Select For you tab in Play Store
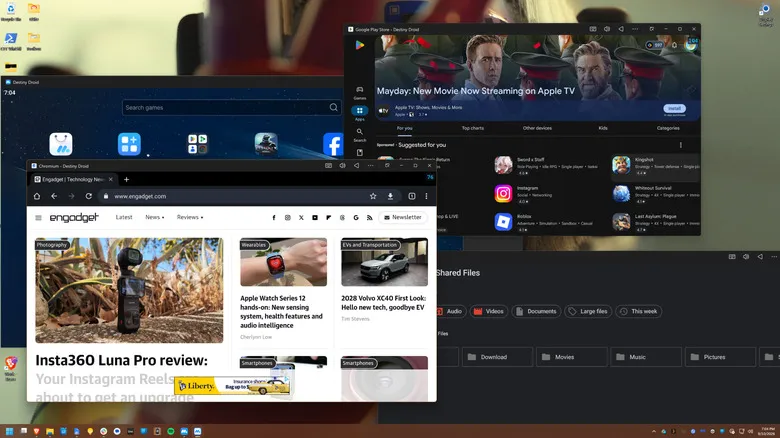The height and width of the screenshot is (438, 780). (404, 128)
